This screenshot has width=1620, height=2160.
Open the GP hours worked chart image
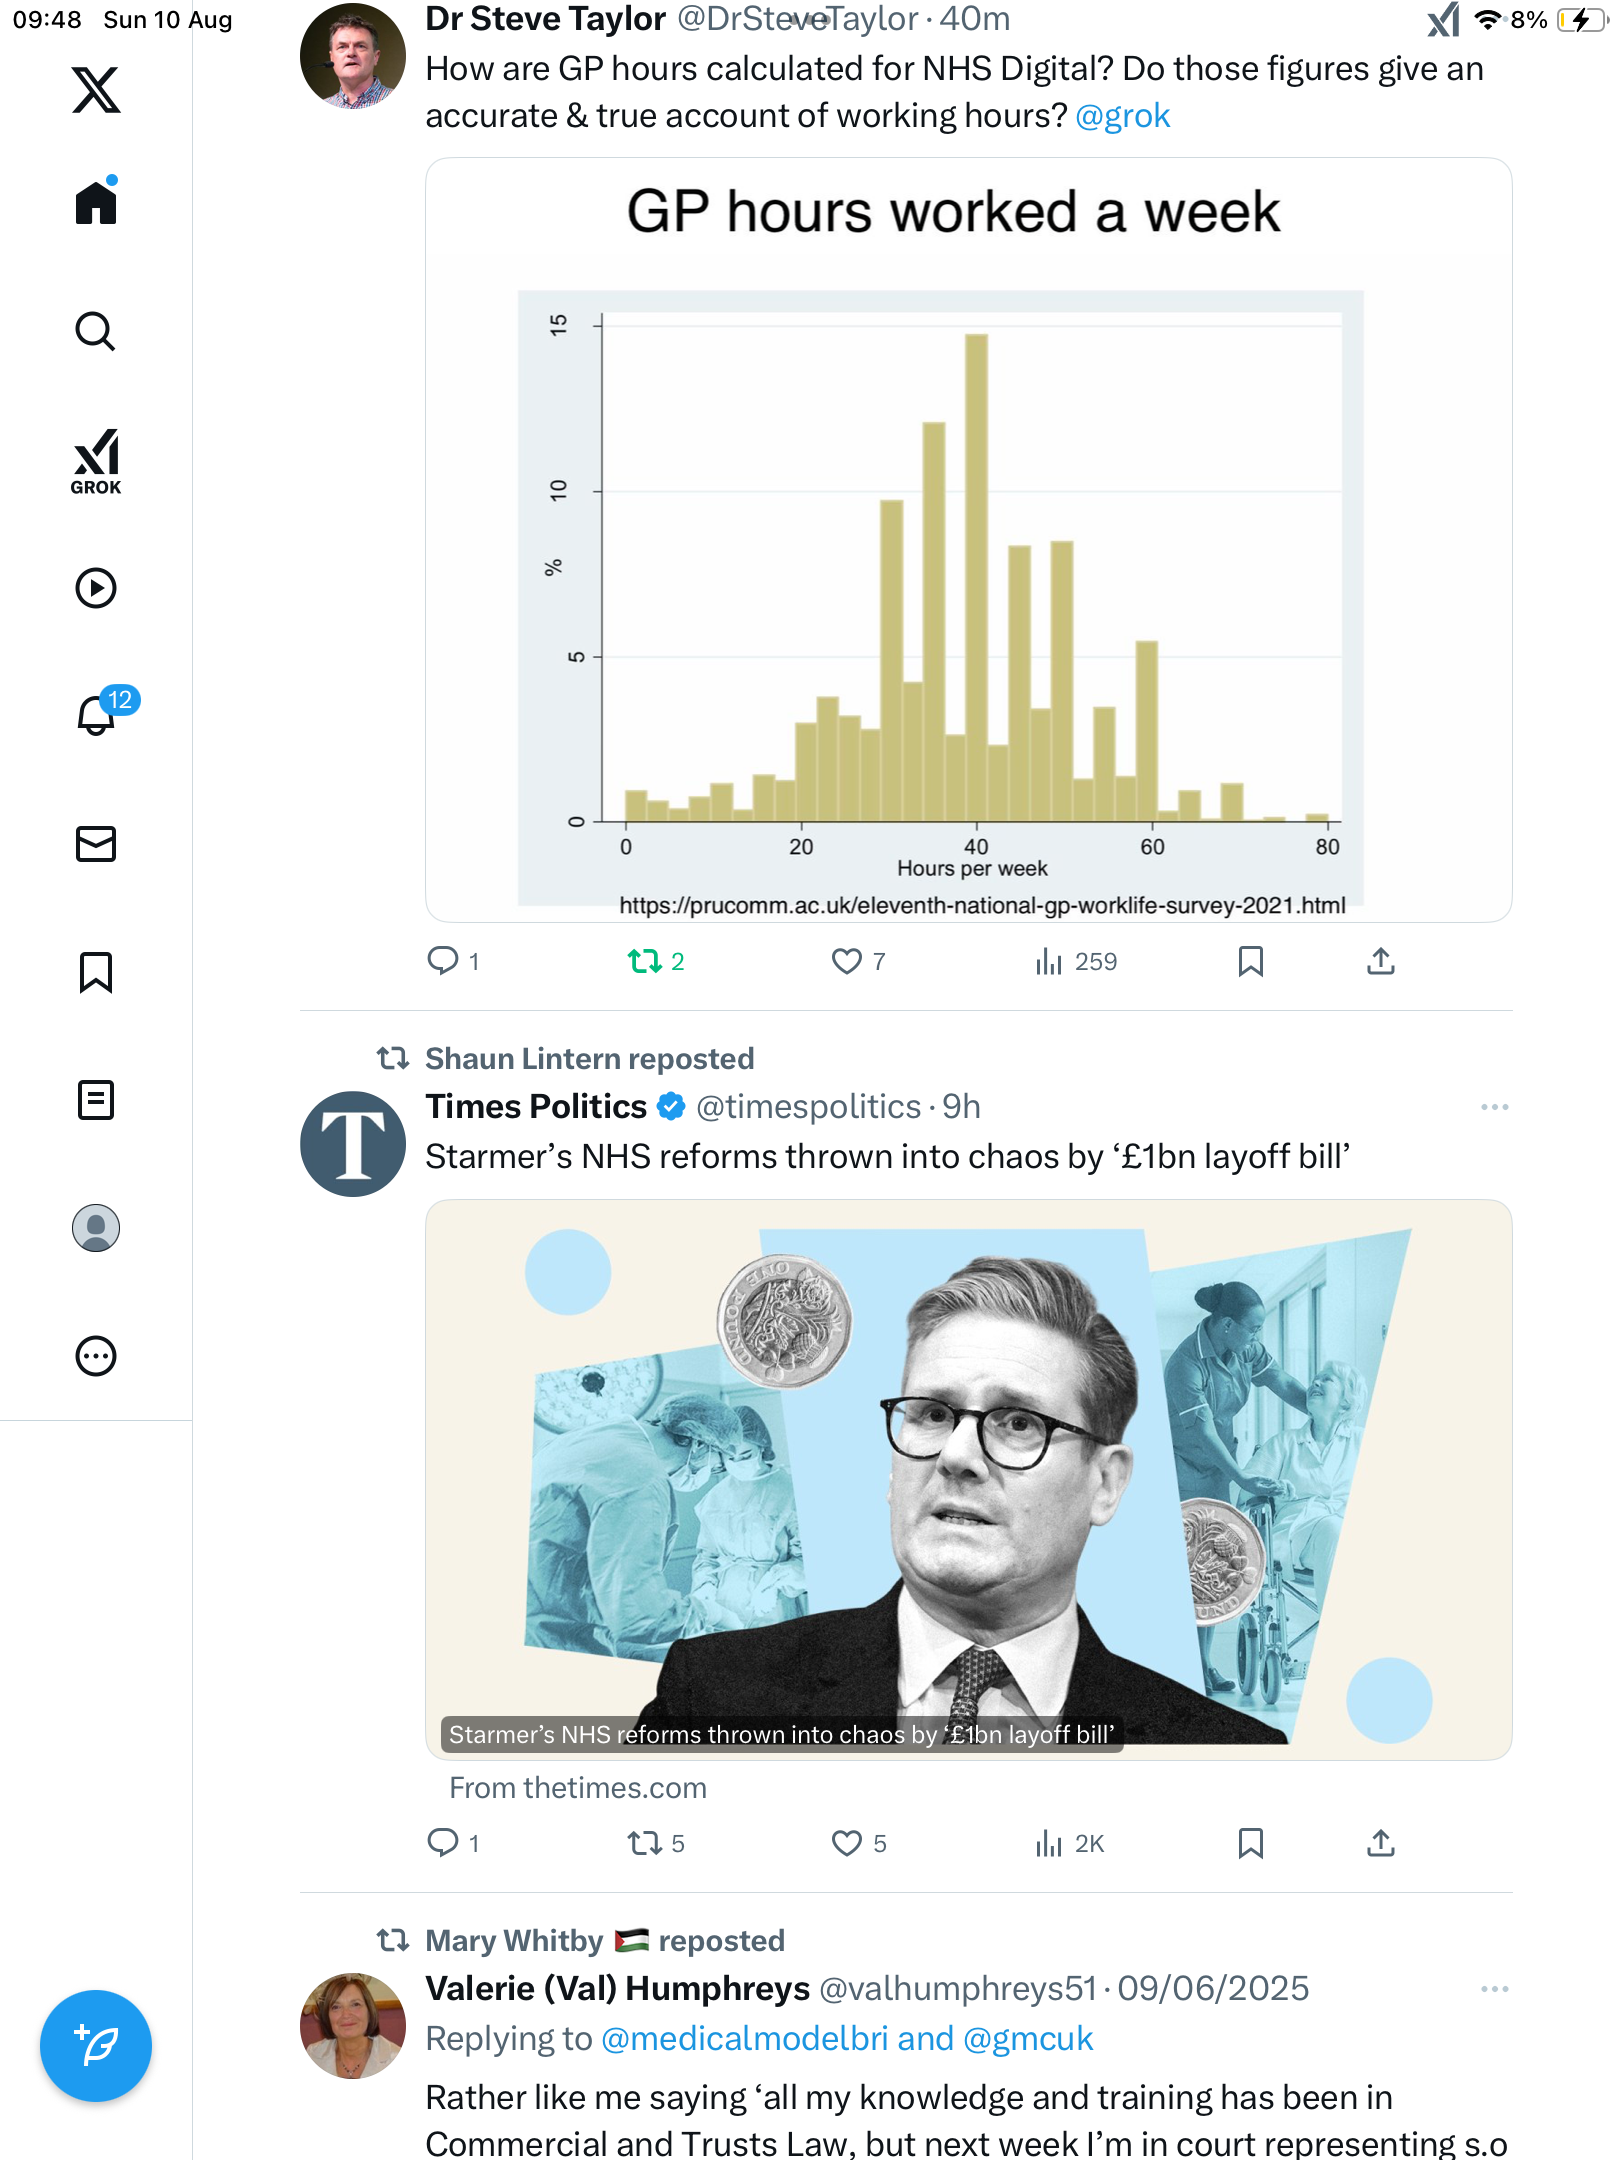tap(968, 540)
